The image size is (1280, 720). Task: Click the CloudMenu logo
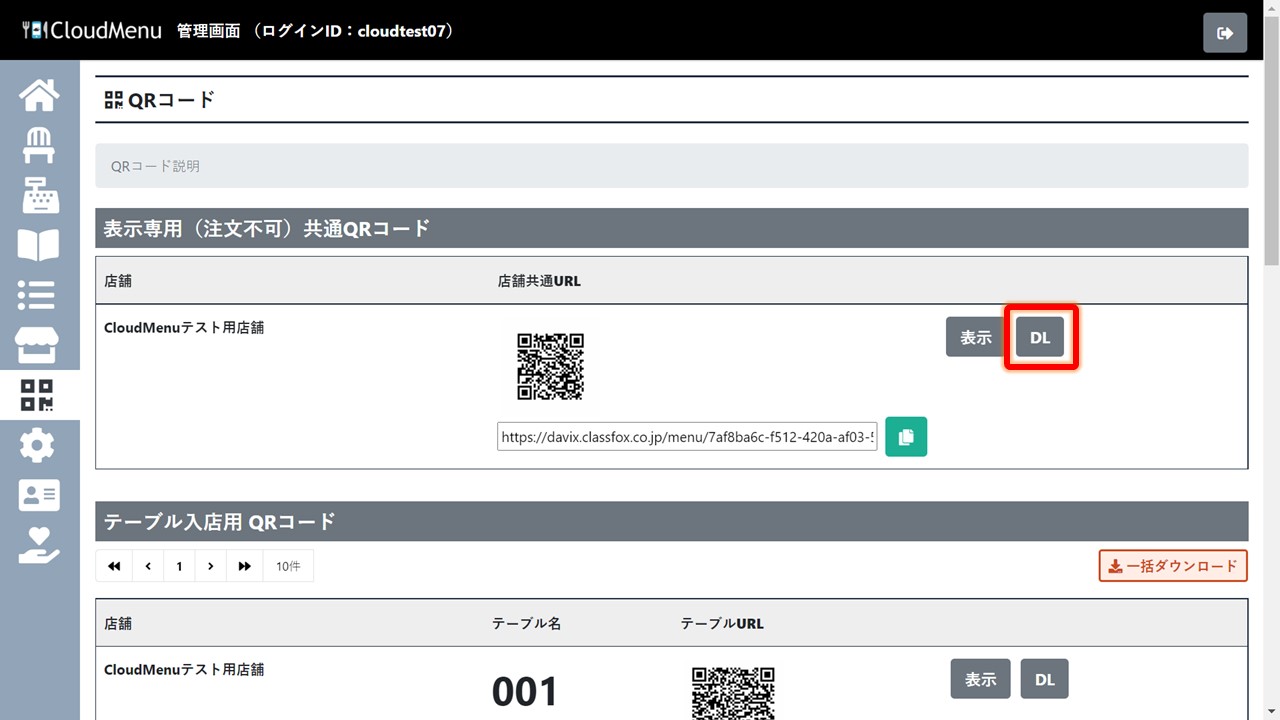[91, 31]
